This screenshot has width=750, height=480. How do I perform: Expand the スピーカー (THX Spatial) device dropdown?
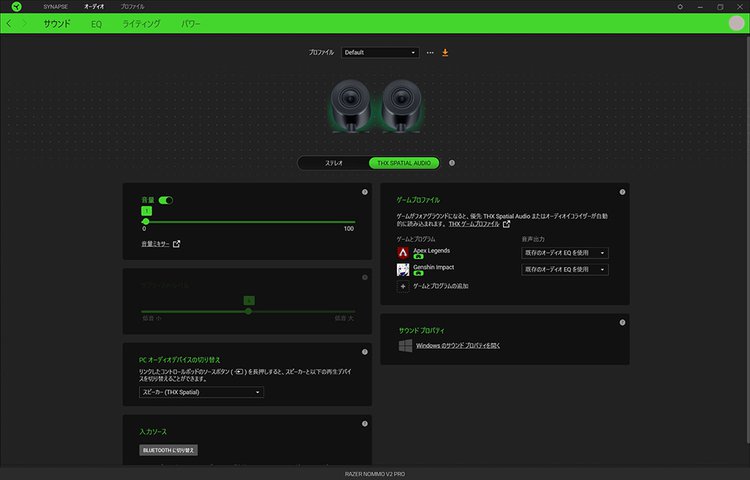click(202, 392)
